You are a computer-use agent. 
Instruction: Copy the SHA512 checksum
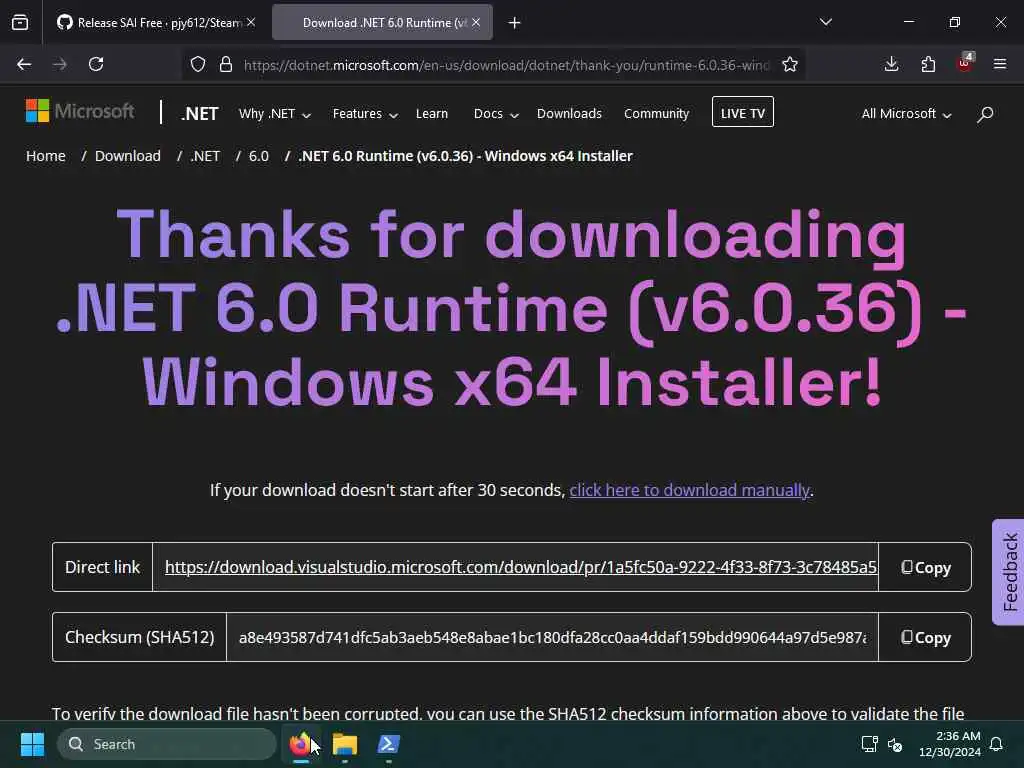(x=925, y=637)
